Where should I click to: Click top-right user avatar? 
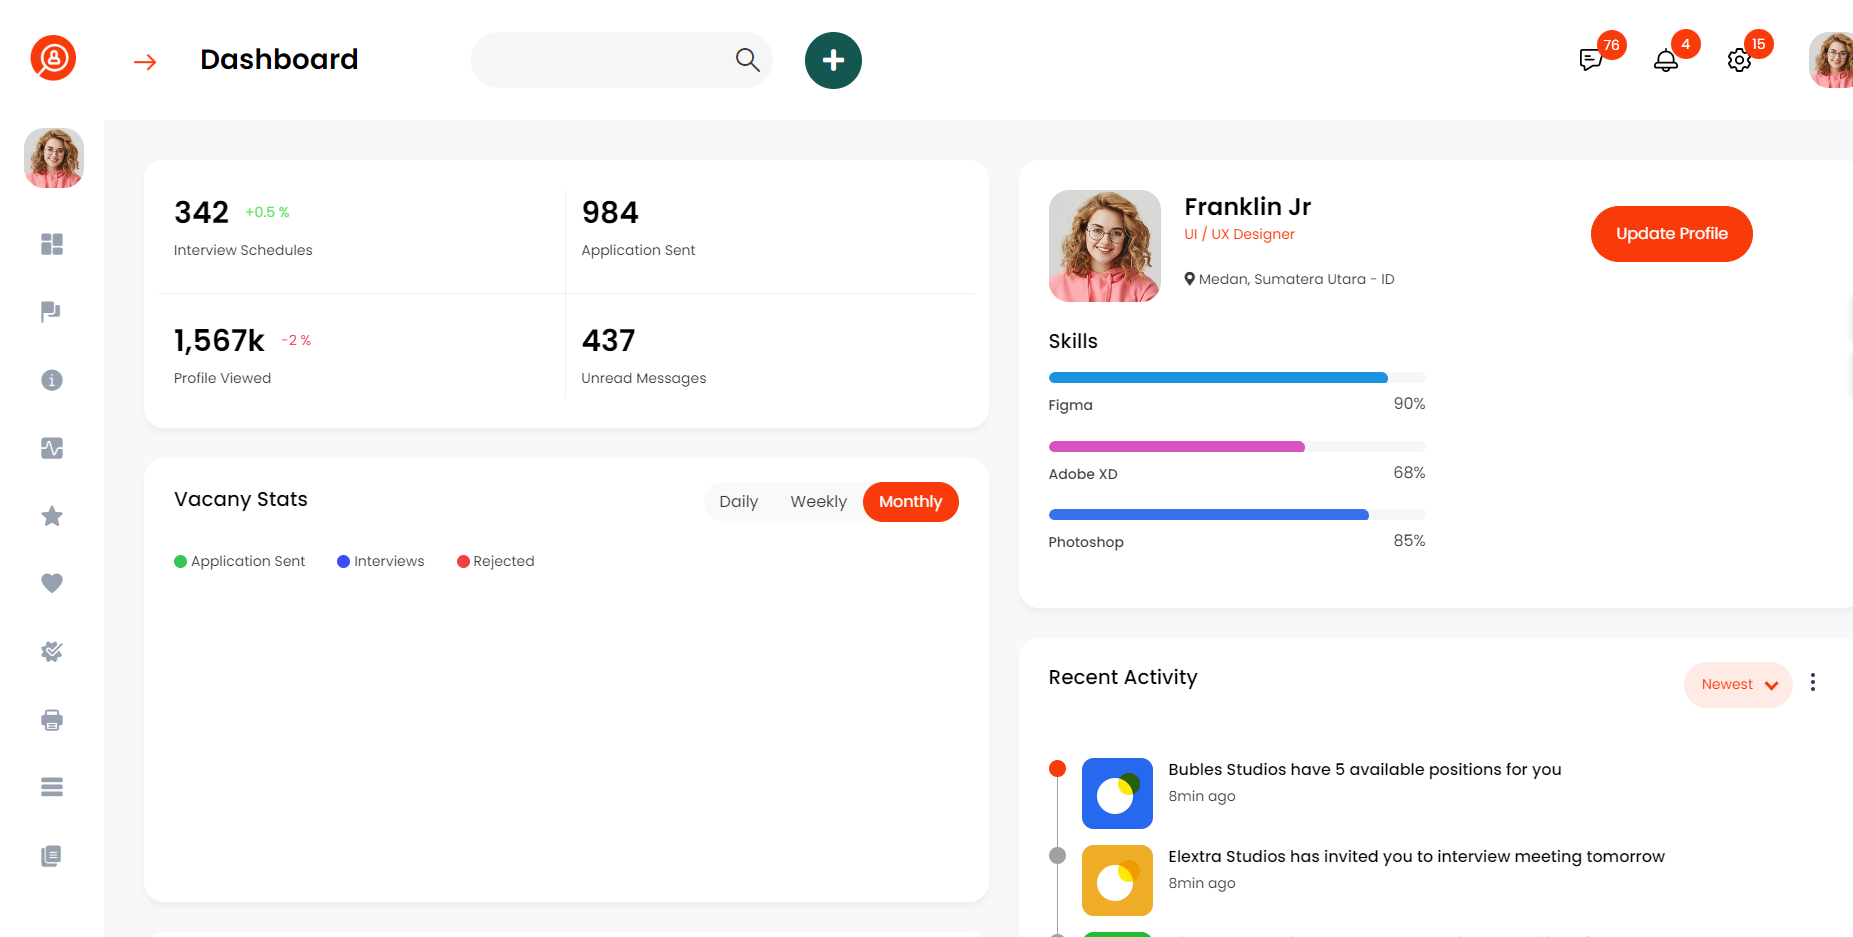tap(1832, 60)
